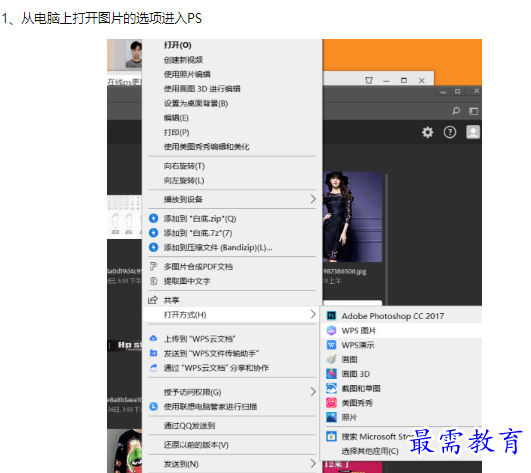Open with the 照片 icon
This screenshot has width=531, height=473.
click(331, 417)
